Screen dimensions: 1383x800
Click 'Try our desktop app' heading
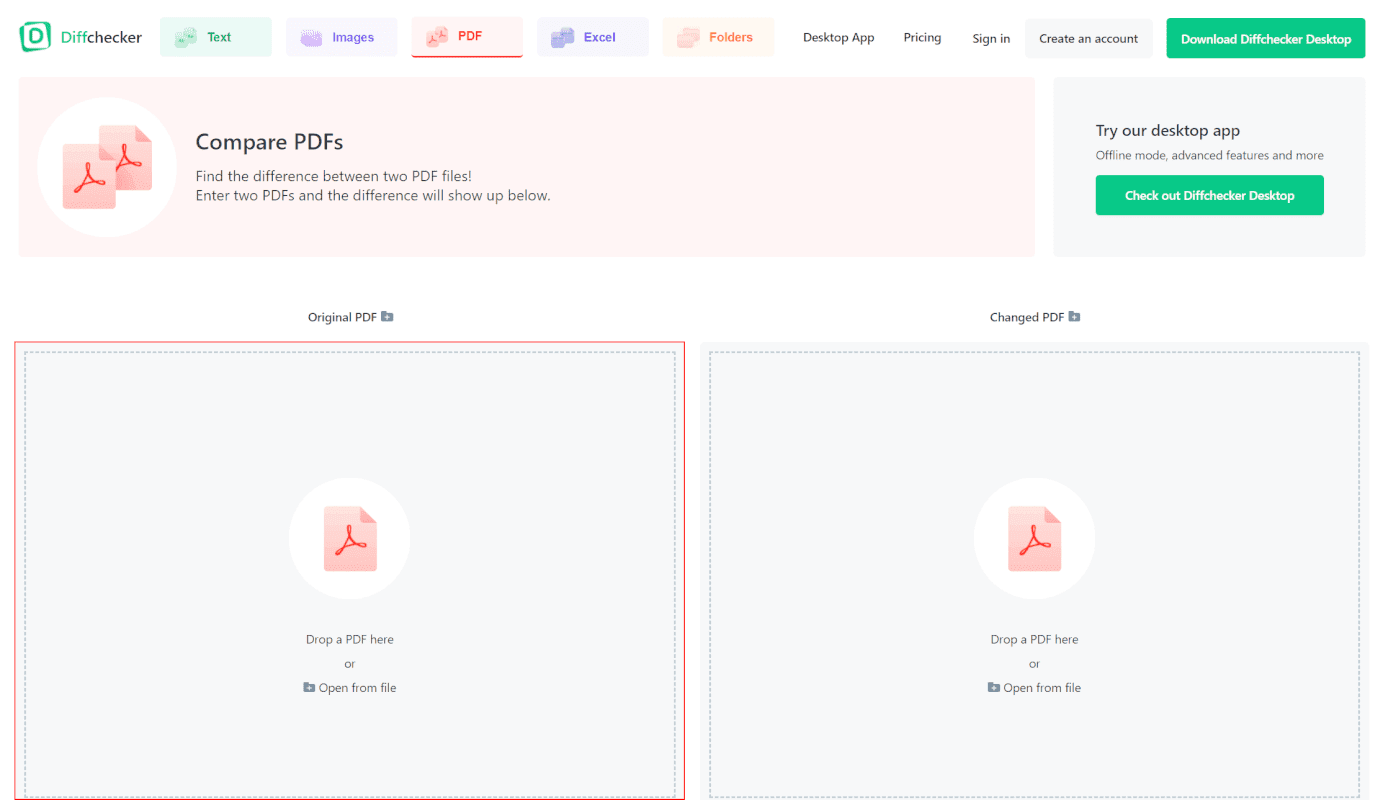1168,131
